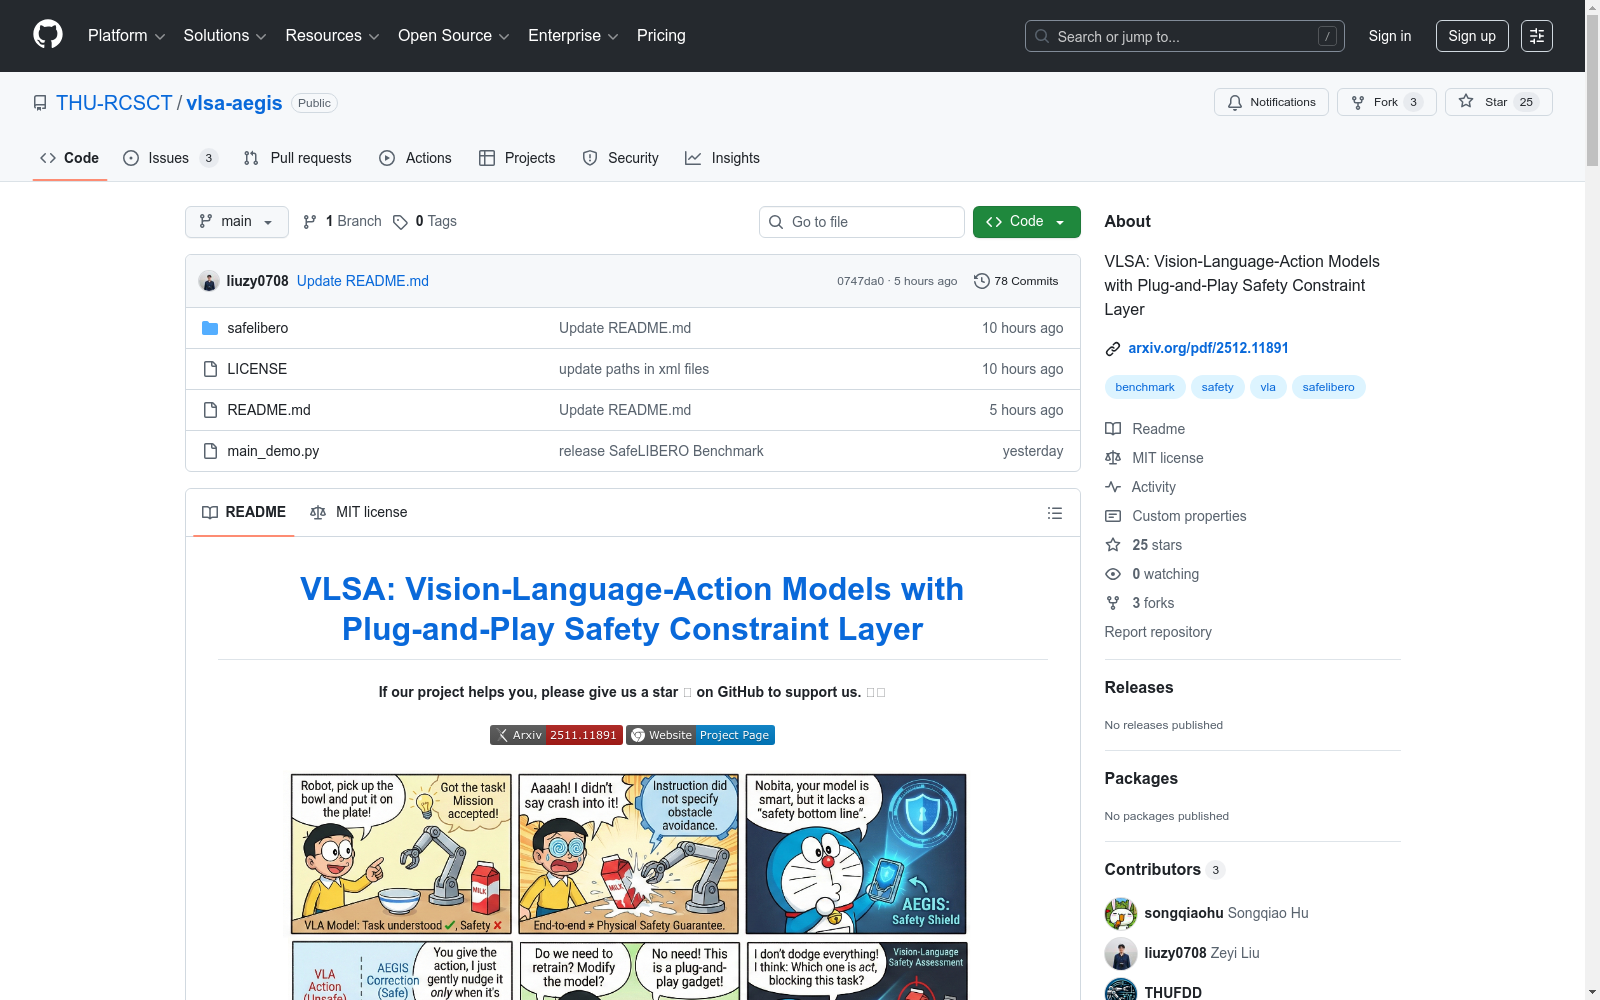1600x1000 pixels.
Task: Open the Insights tab
Action: tap(722, 158)
